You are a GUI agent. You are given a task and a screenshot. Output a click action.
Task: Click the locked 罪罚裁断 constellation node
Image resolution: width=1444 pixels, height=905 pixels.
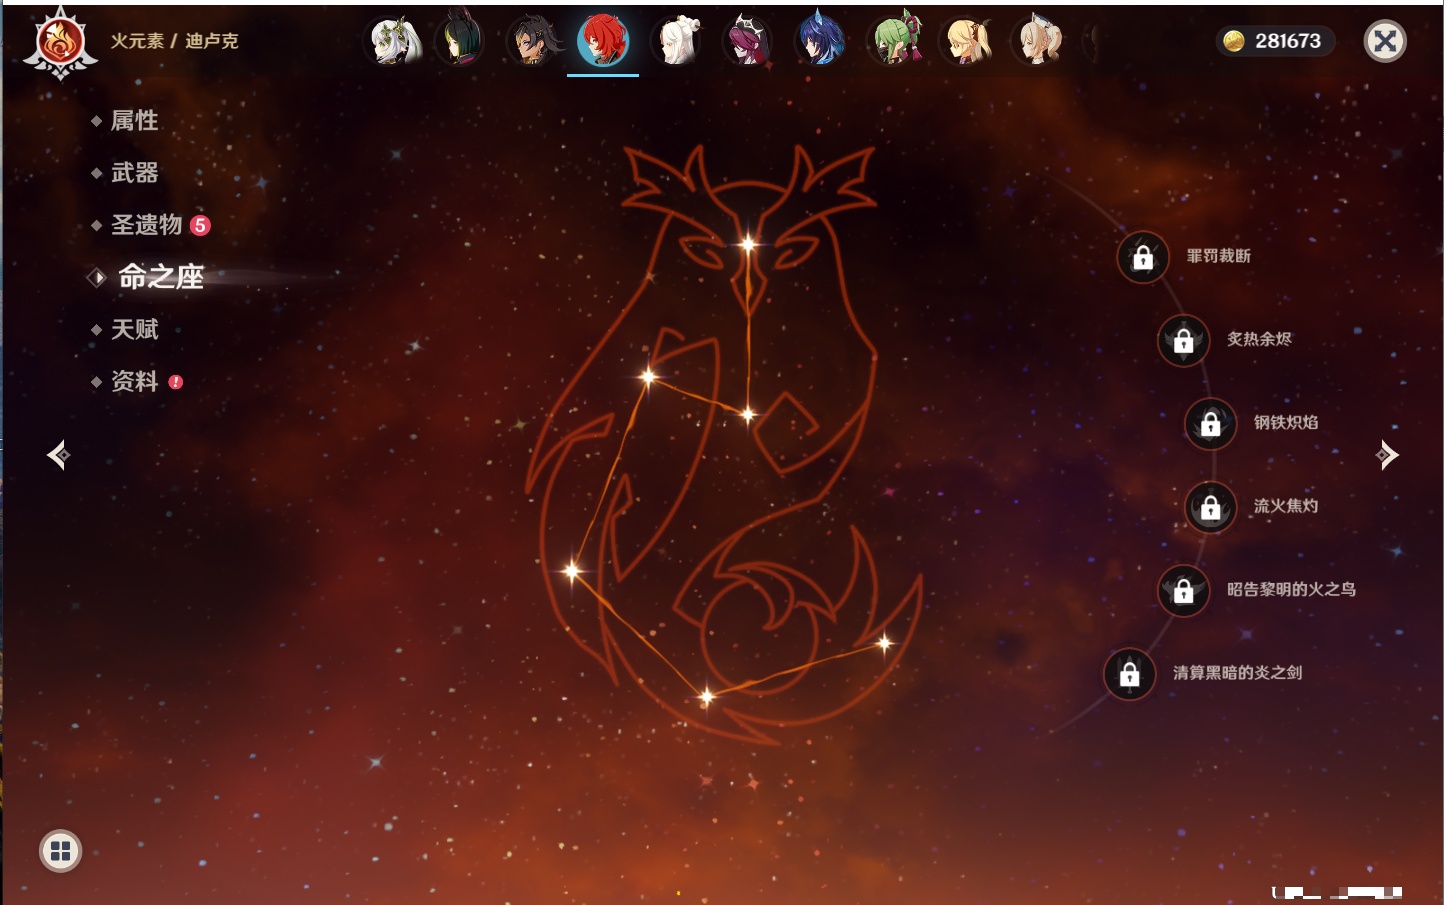pos(1143,258)
